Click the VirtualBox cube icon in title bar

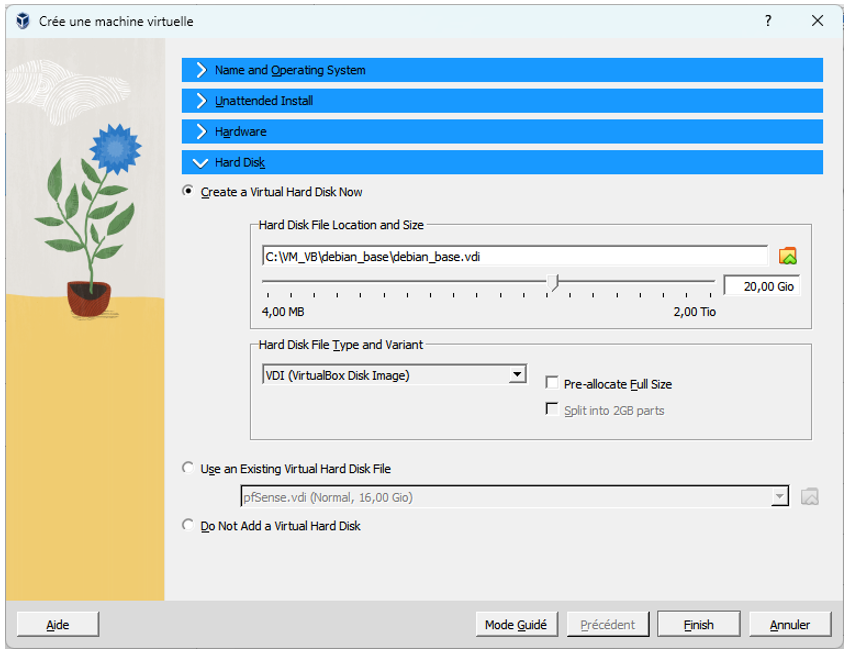[x=22, y=21]
